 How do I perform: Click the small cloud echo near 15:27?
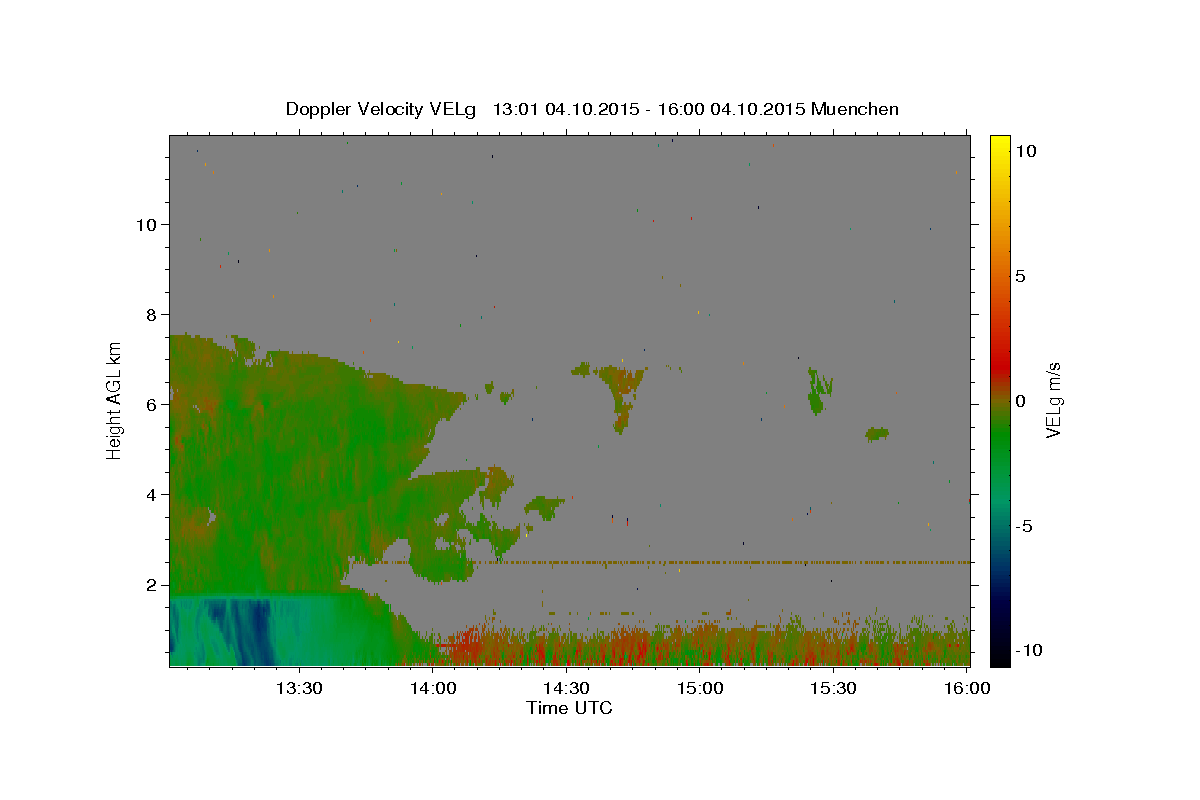[x=819, y=391]
